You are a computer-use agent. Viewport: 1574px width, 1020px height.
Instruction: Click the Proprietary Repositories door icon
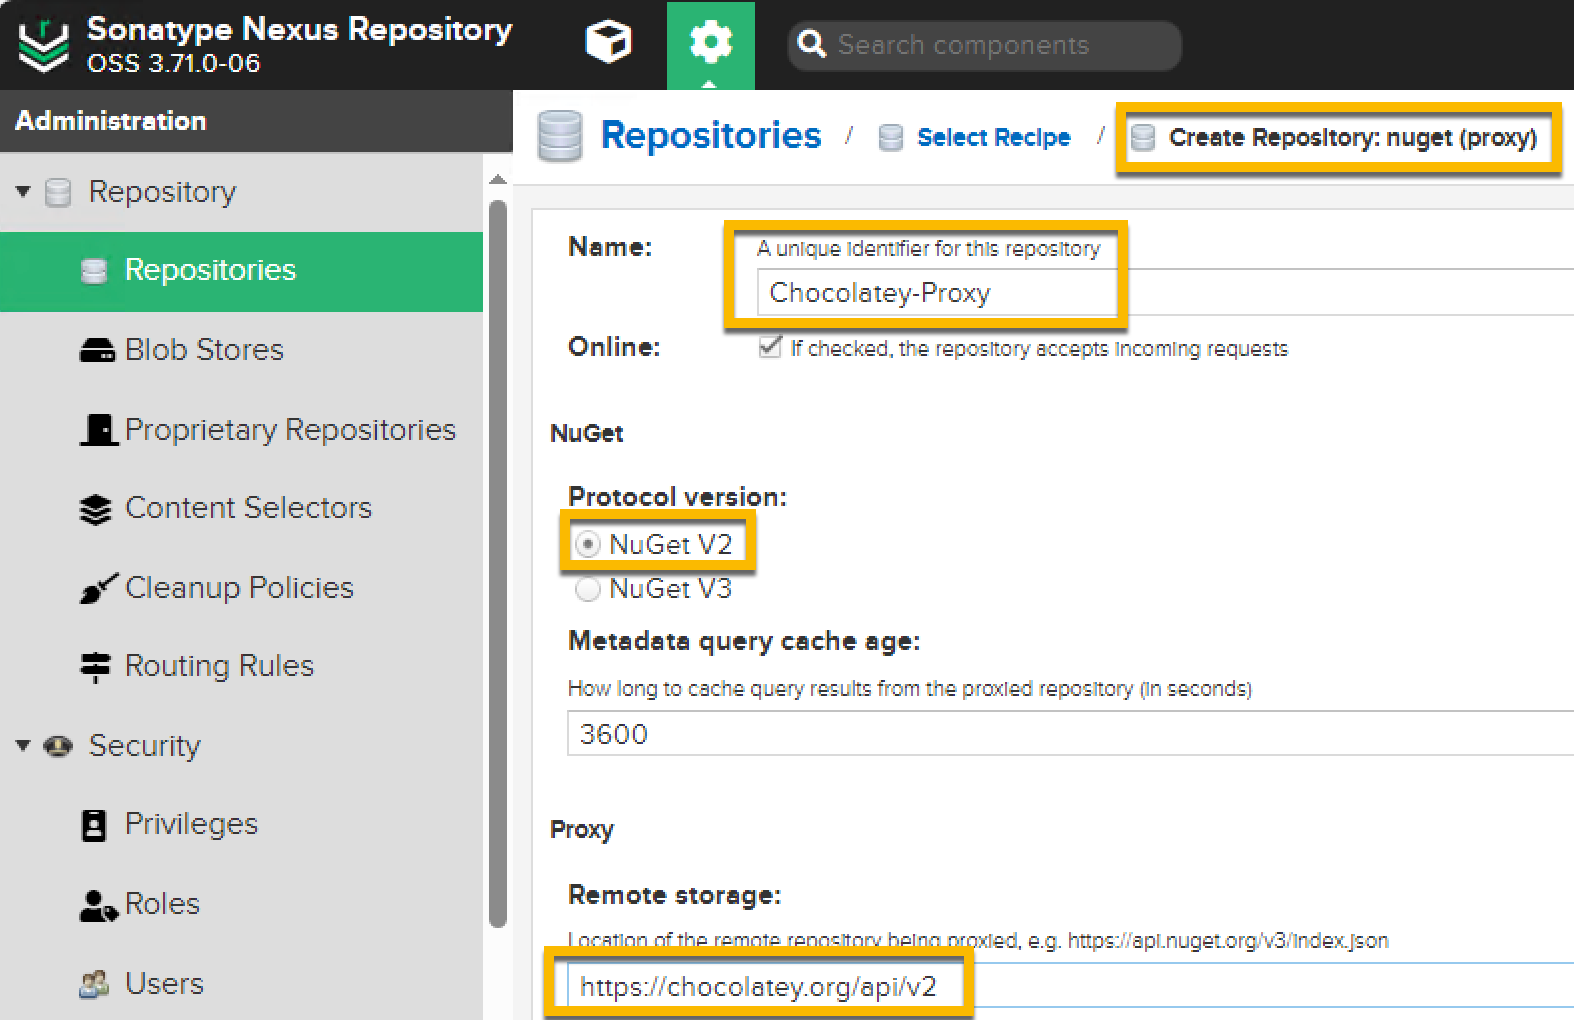coord(98,430)
